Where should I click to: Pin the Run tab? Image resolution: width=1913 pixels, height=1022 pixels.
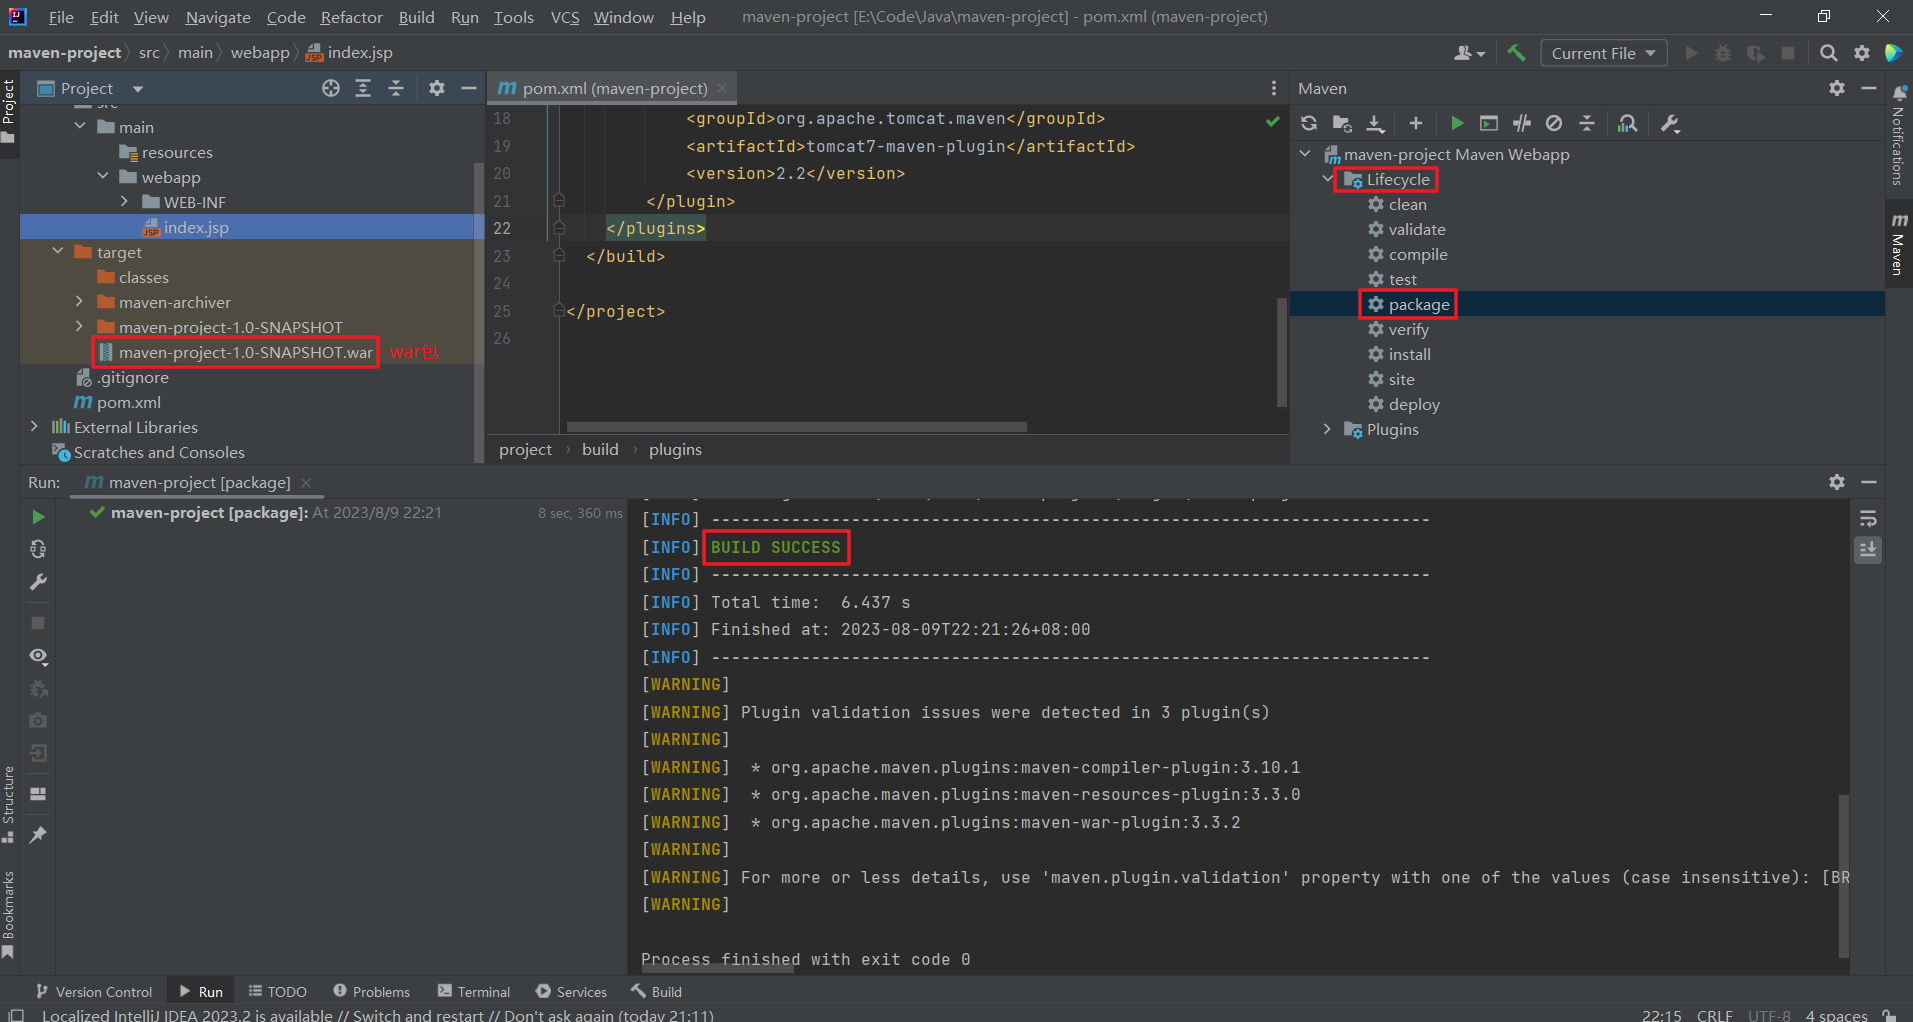pyautogui.click(x=38, y=835)
